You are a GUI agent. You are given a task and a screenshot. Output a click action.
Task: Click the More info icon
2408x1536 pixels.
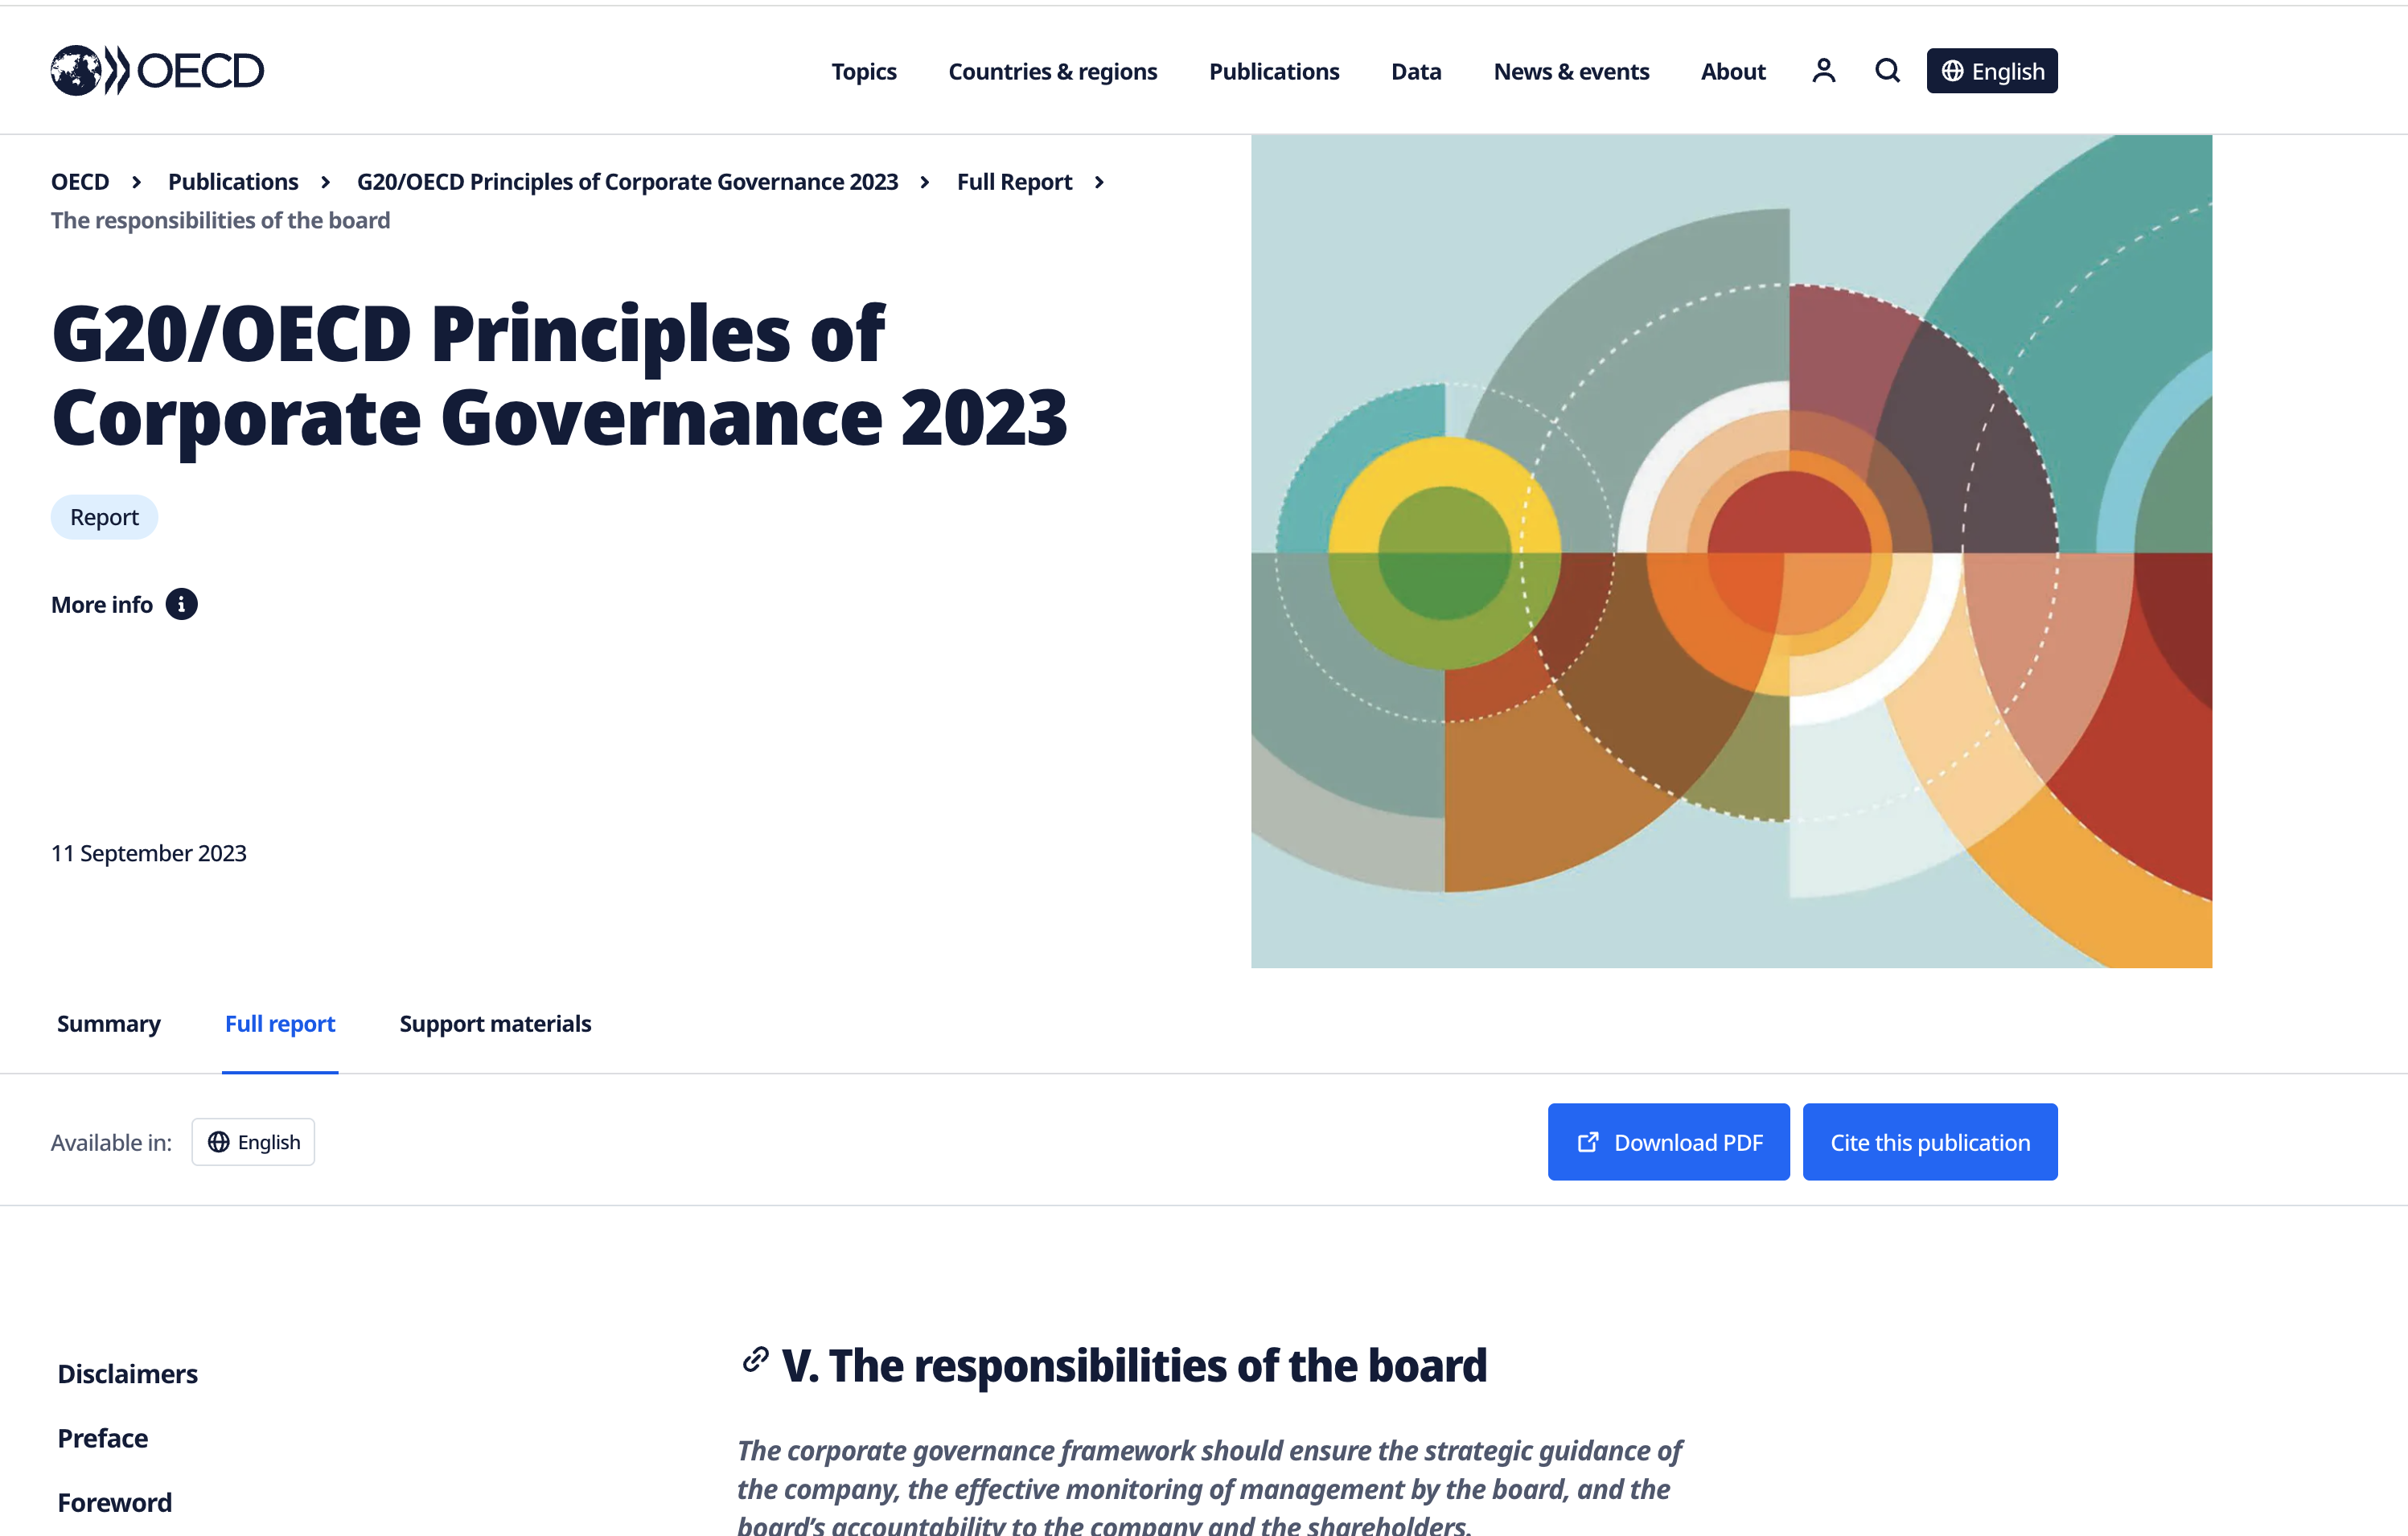pyautogui.click(x=181, y=604)
